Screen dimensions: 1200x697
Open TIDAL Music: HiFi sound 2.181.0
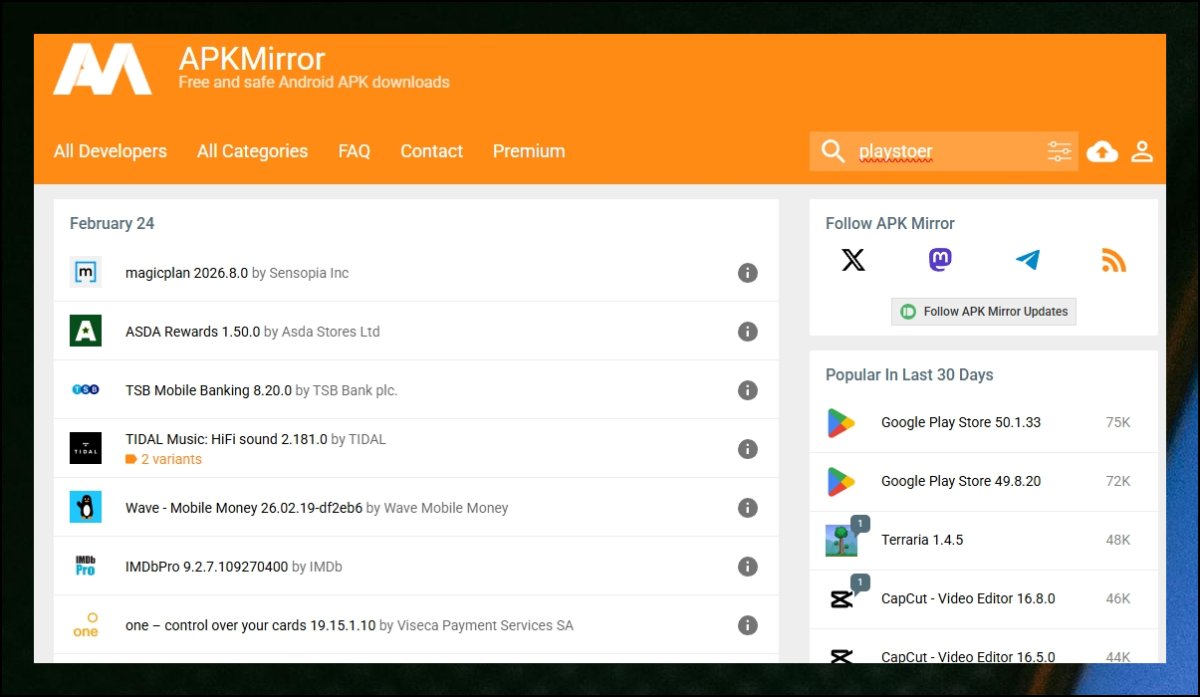[x=227, y=439]
